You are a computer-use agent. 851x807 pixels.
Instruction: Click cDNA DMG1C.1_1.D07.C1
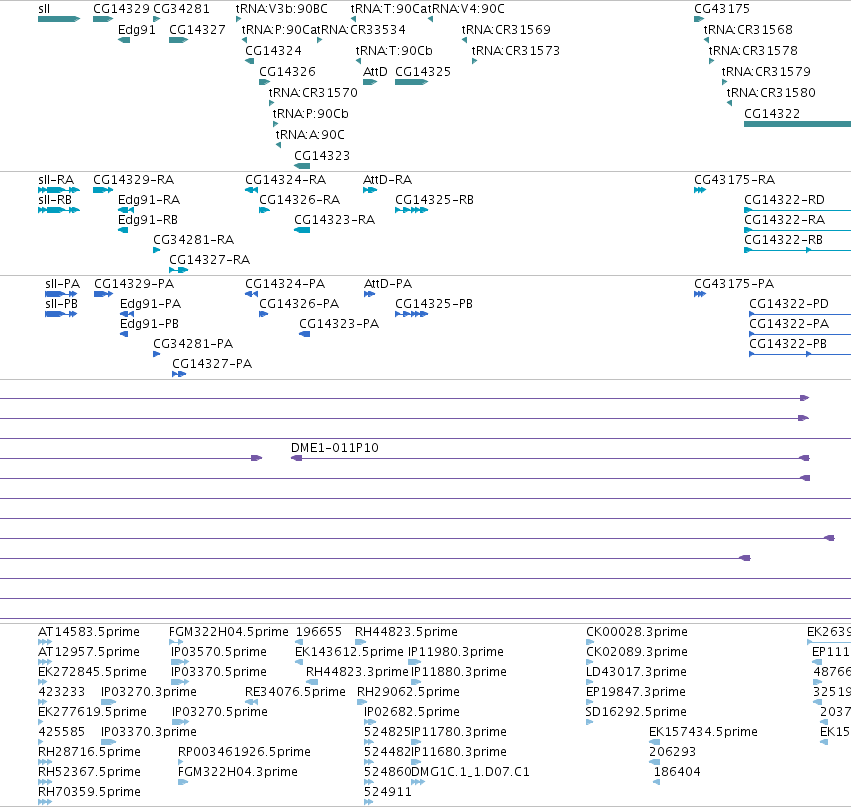[418, 782]
